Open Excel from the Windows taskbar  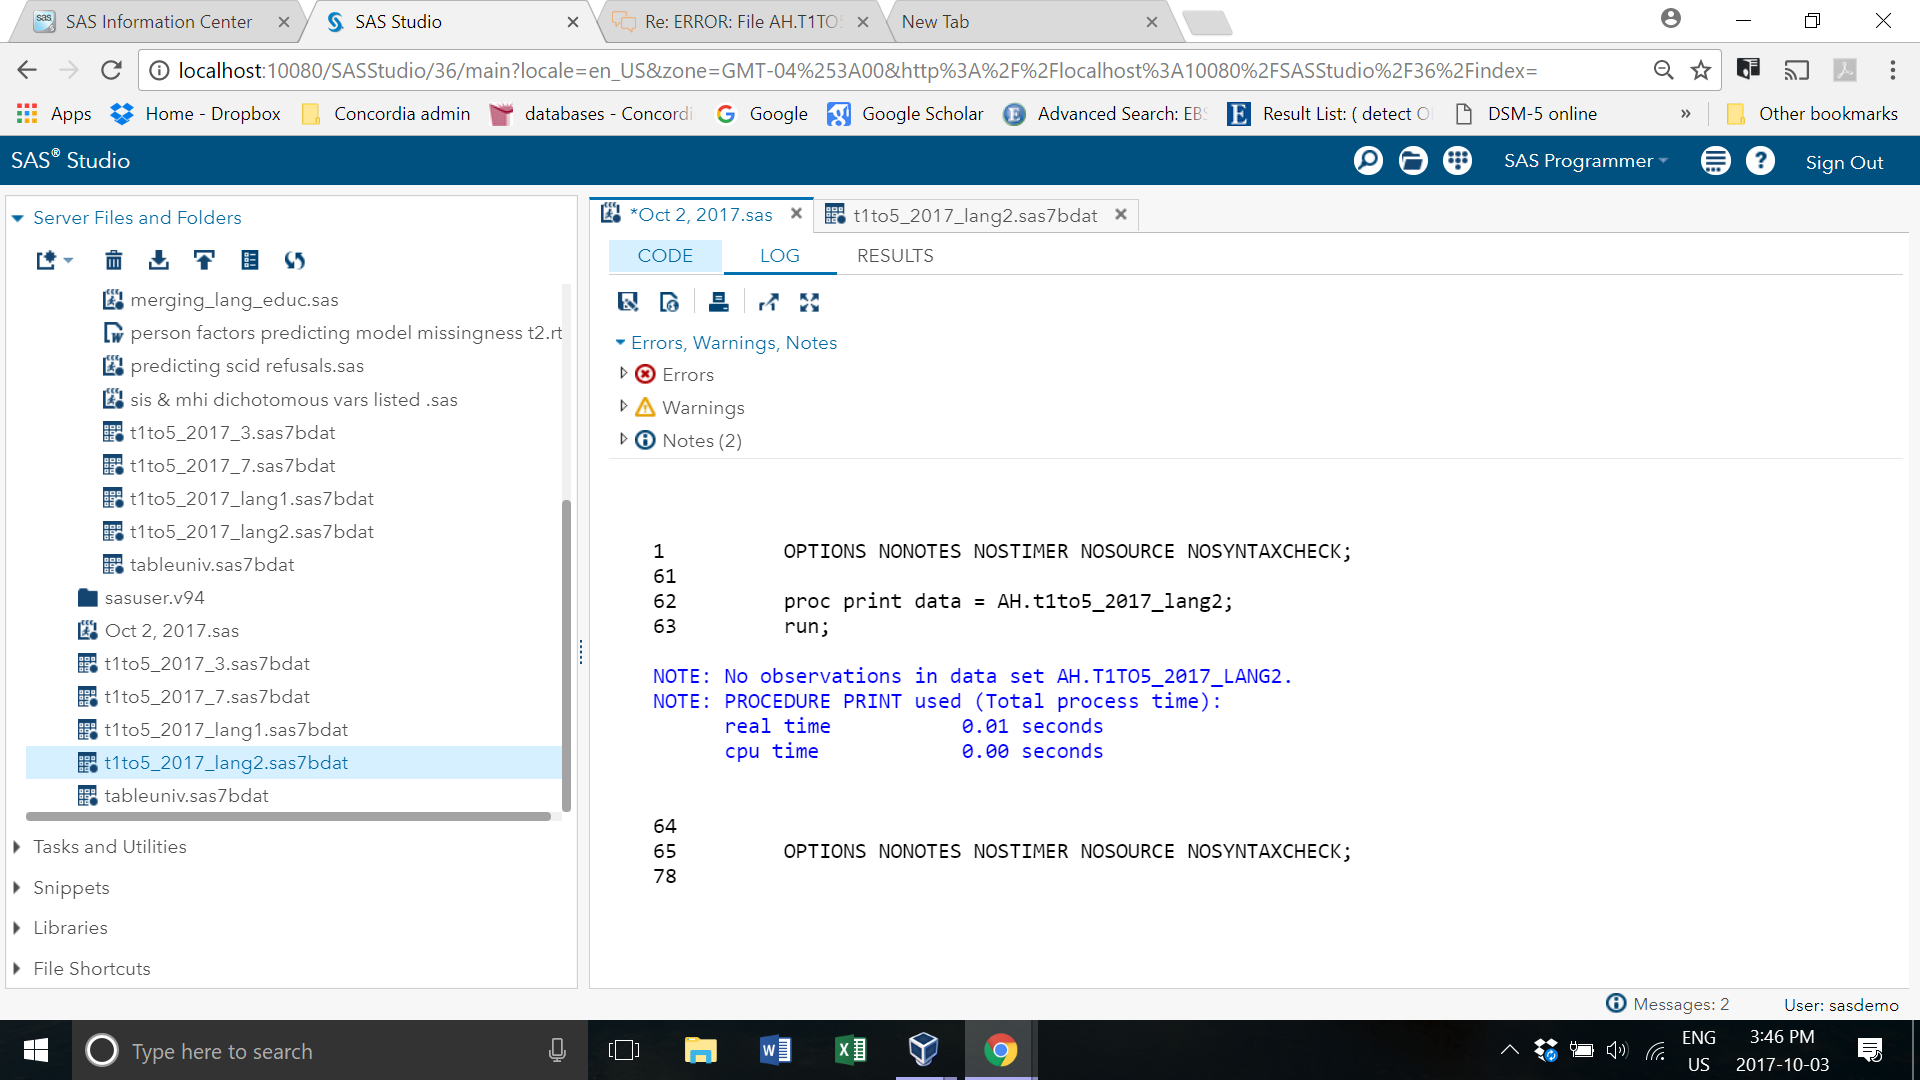[x=850, y=1050]
